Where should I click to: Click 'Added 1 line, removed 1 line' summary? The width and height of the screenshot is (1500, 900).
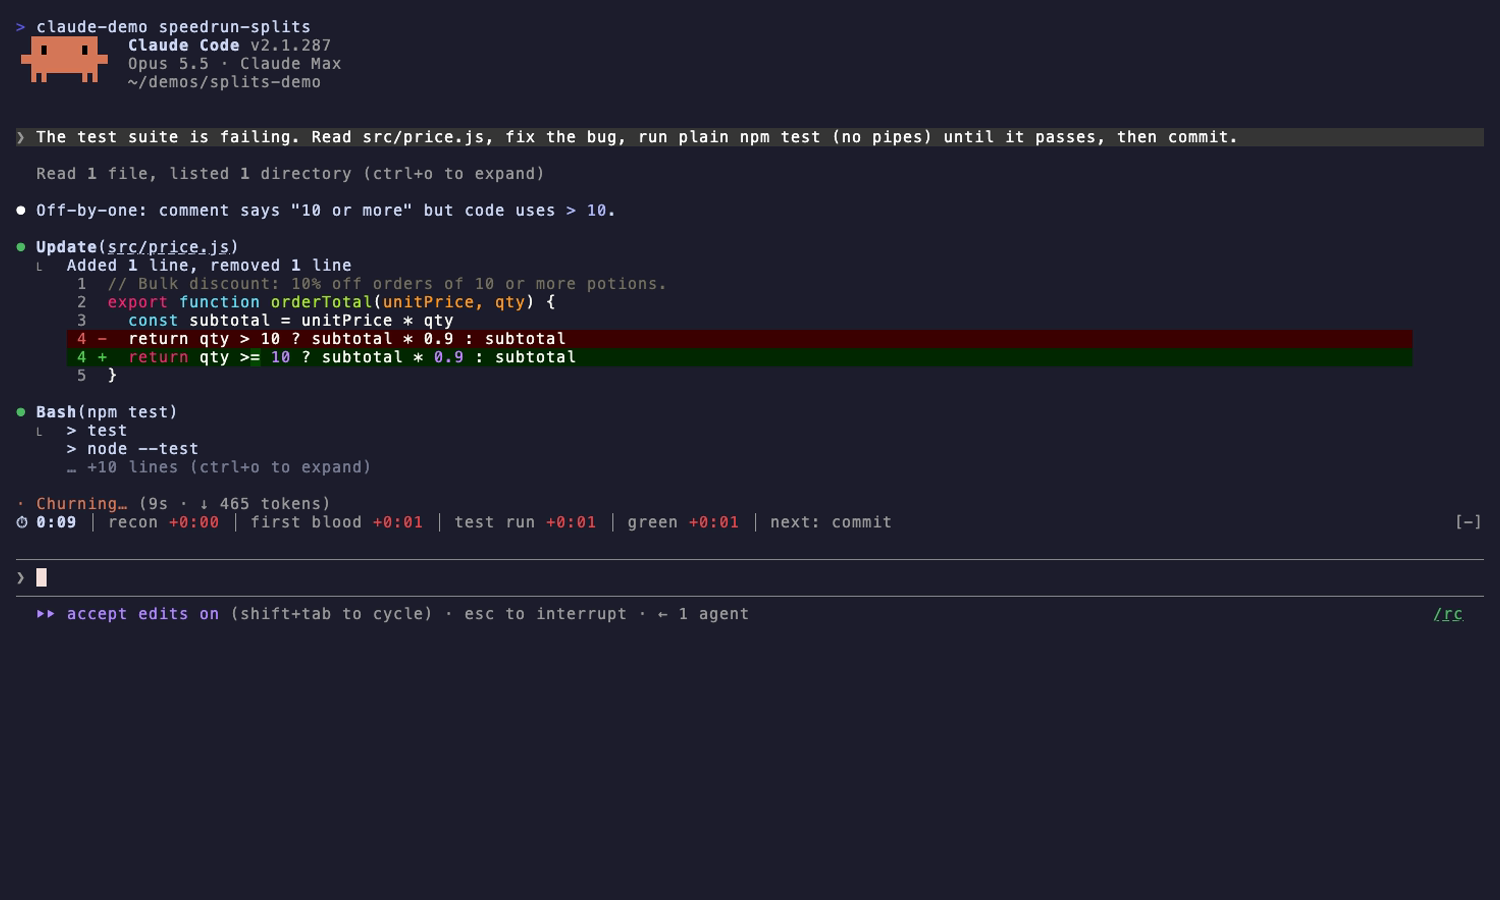pyautogui.click(x=209, y=266)
